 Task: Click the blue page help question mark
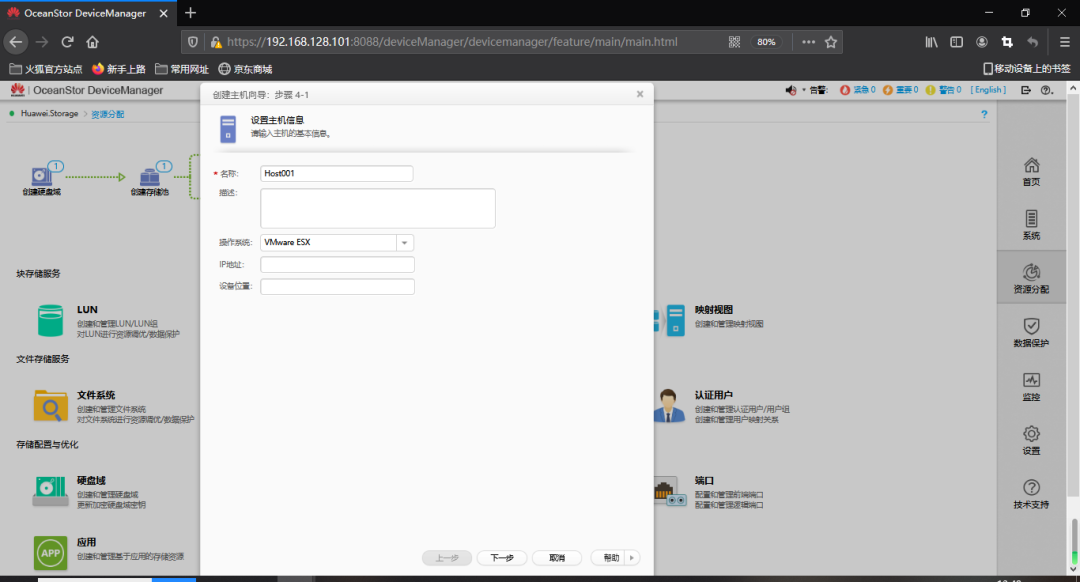[x=984, y=114]
